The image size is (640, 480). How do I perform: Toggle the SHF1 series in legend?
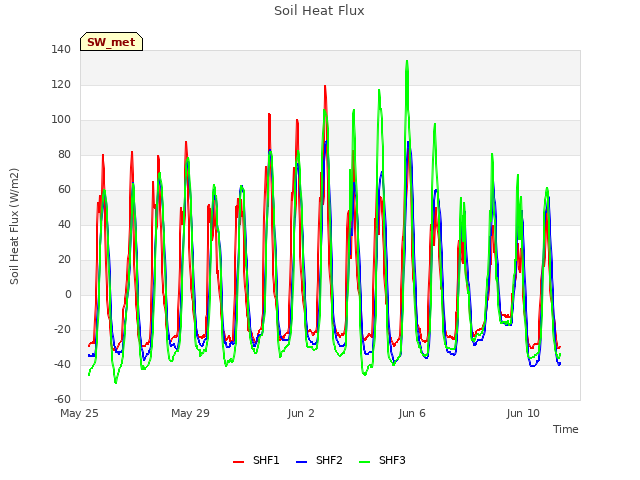pos(256,460)
